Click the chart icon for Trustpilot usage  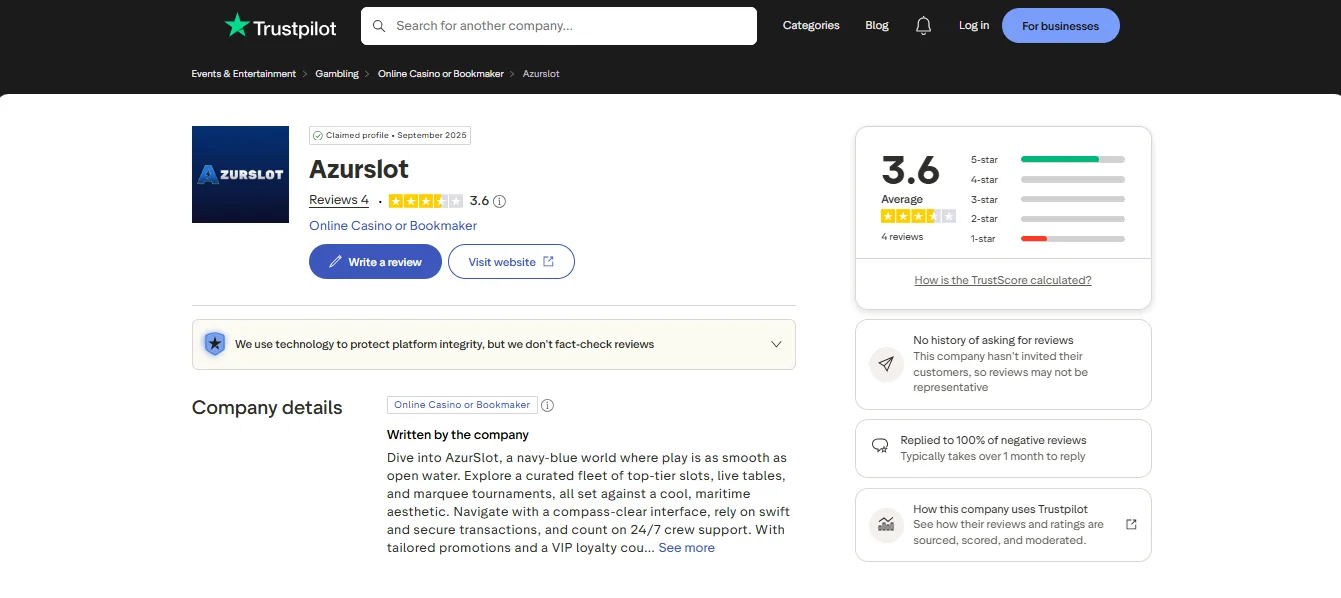[886, 525]
